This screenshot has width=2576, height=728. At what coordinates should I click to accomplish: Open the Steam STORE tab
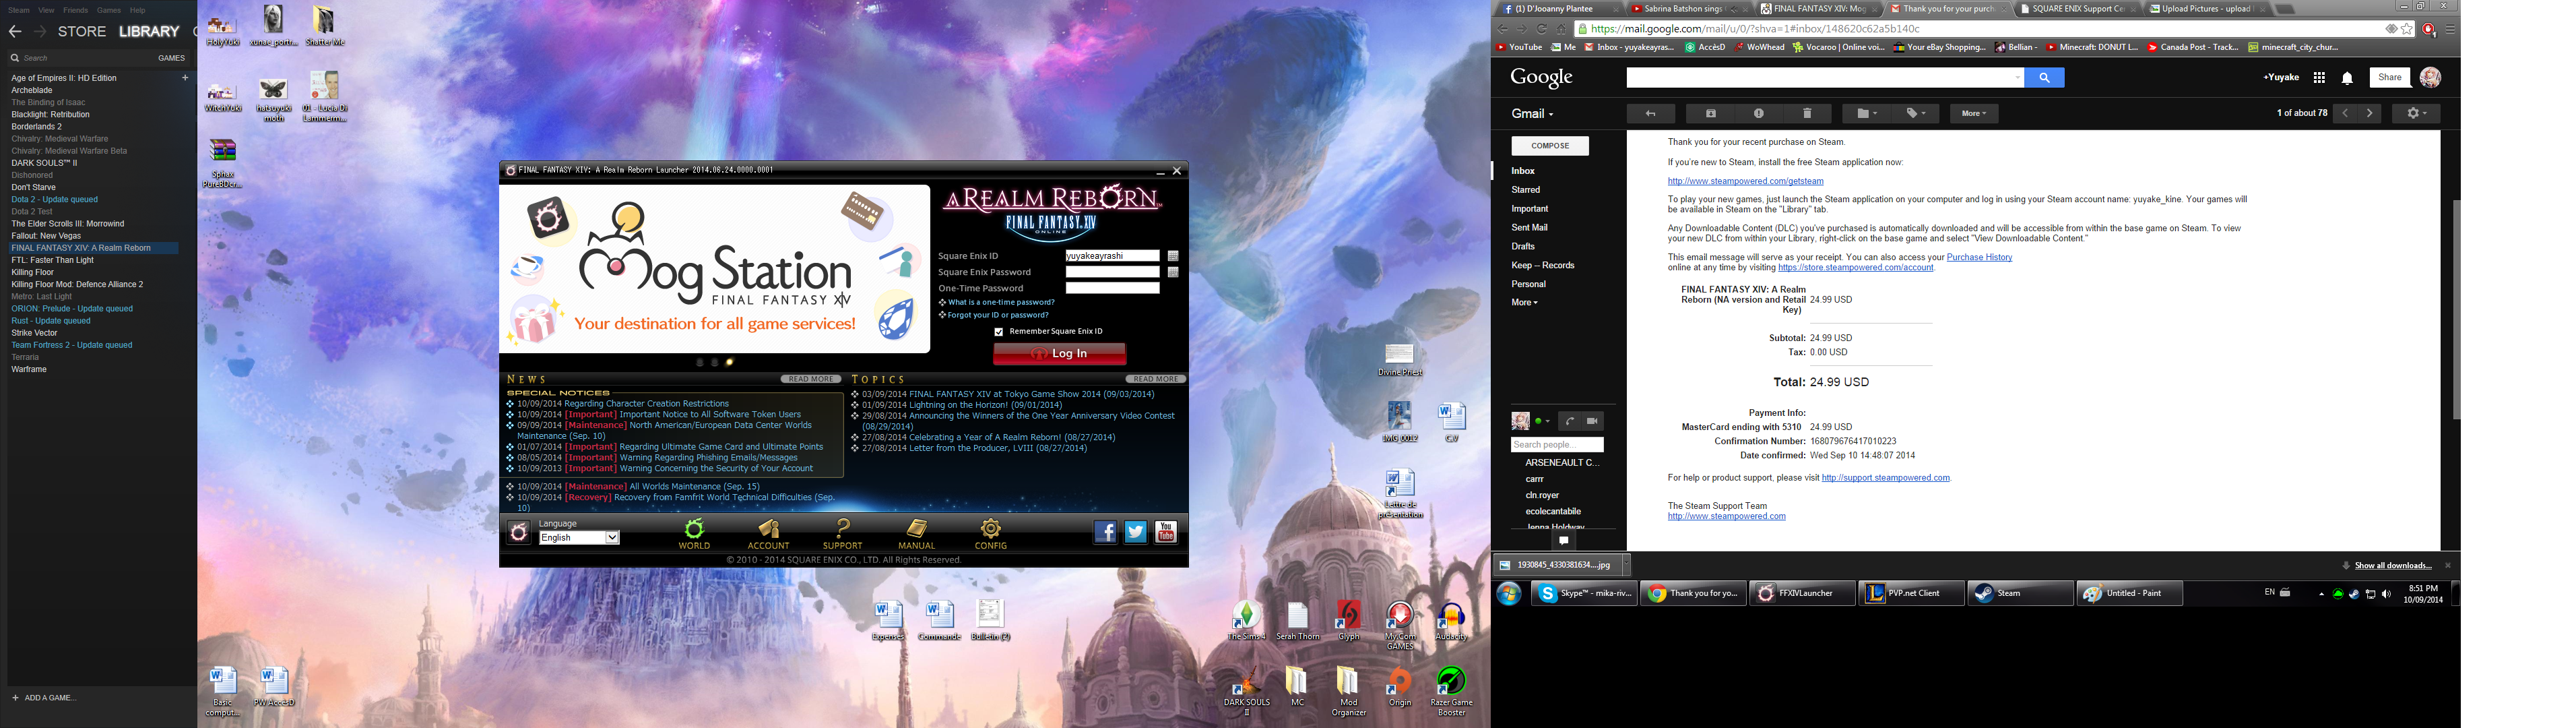(82, 32)
